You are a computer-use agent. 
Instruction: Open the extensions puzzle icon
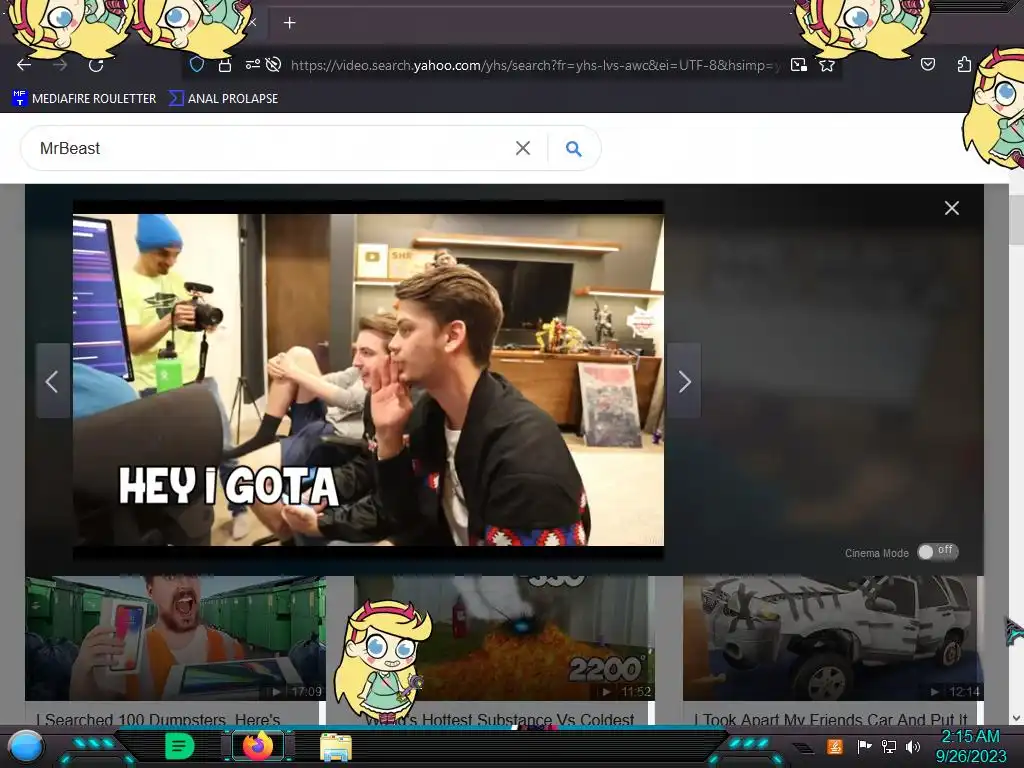click(x=964, y=64)
